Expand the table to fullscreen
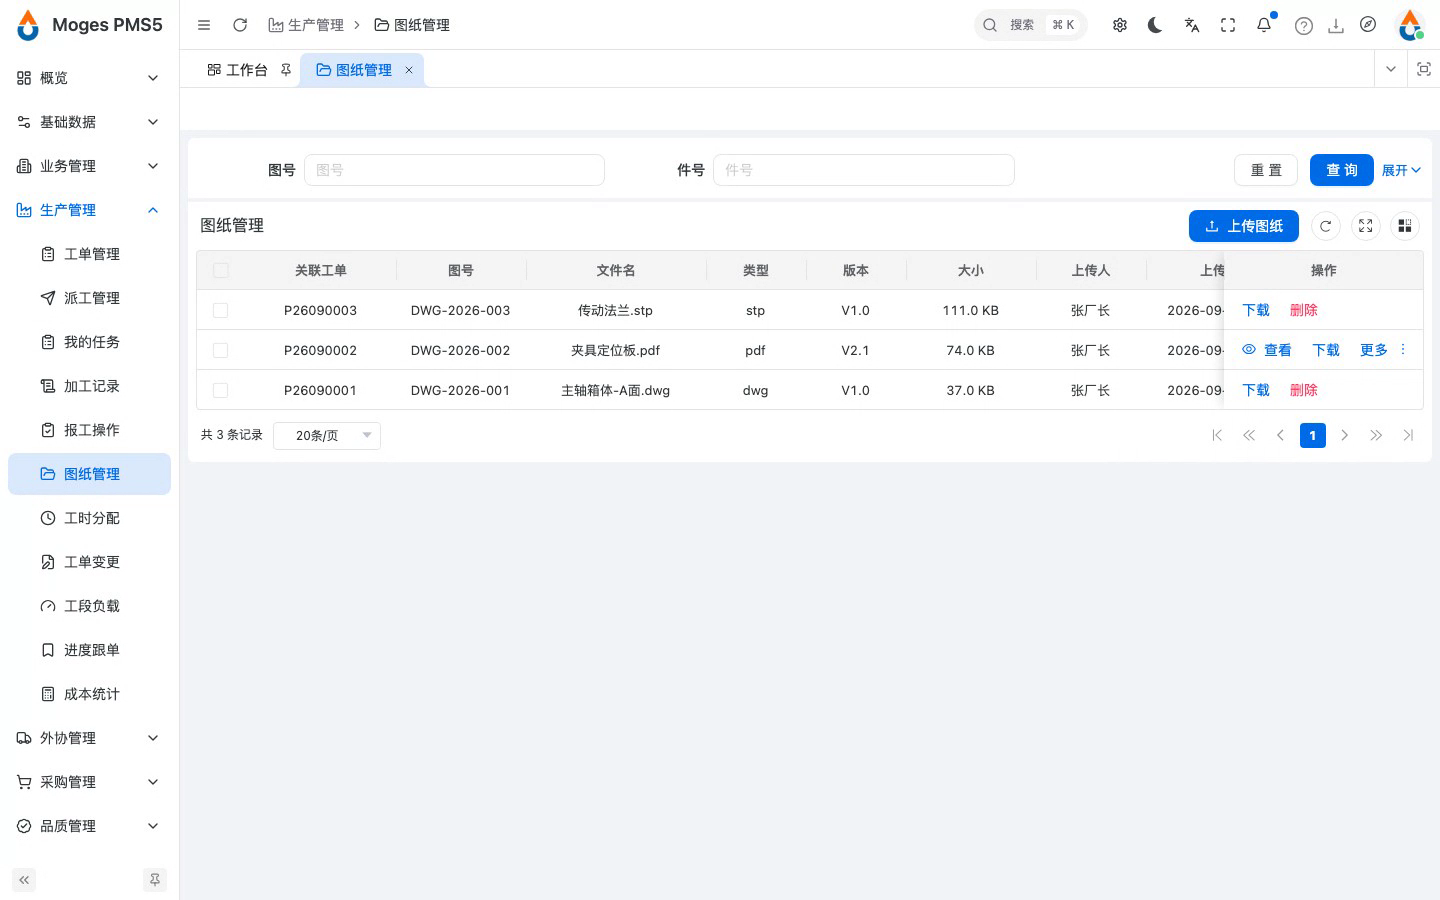Screen dimensions: 1440x900 pos(1365,226)
